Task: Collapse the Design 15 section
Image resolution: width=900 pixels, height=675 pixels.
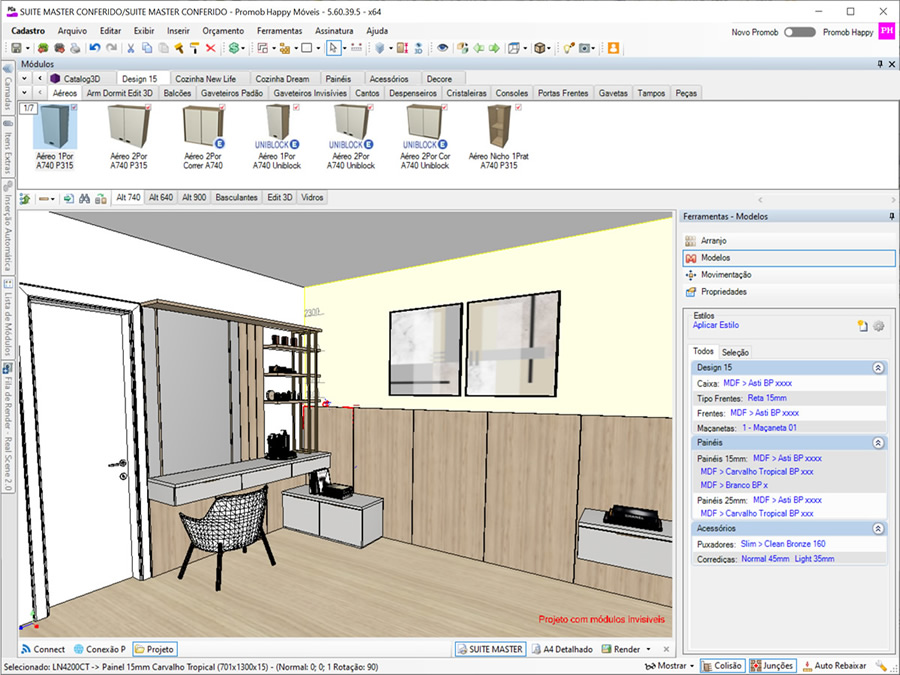Action: 878,368
